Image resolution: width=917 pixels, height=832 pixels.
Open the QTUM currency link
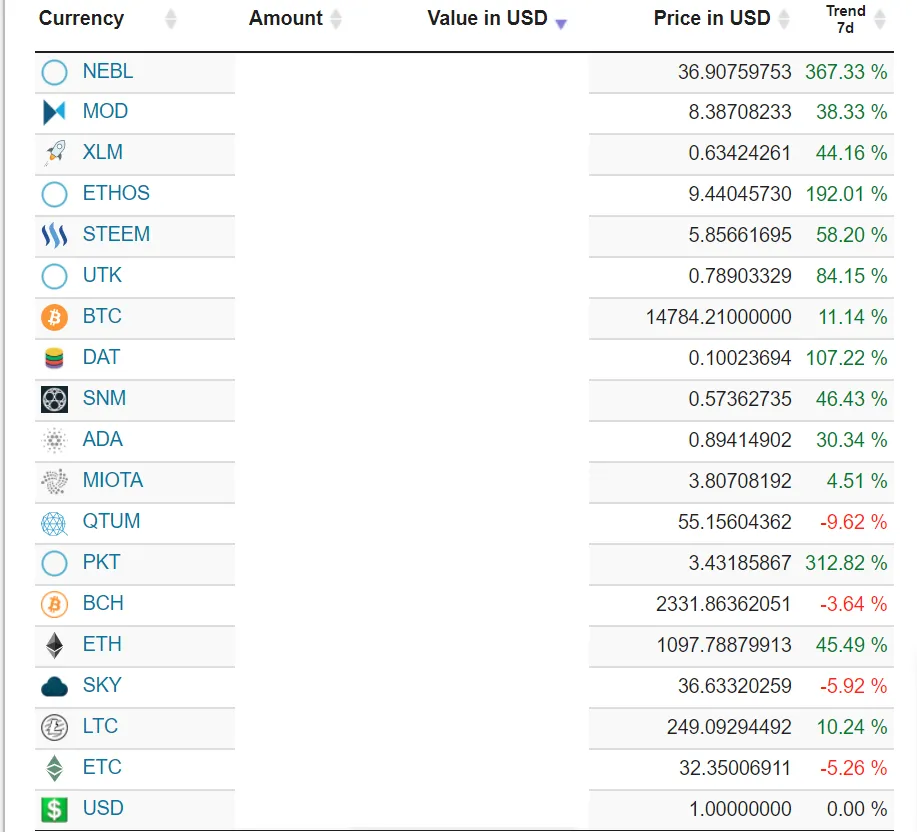click(x=112, y=521)
